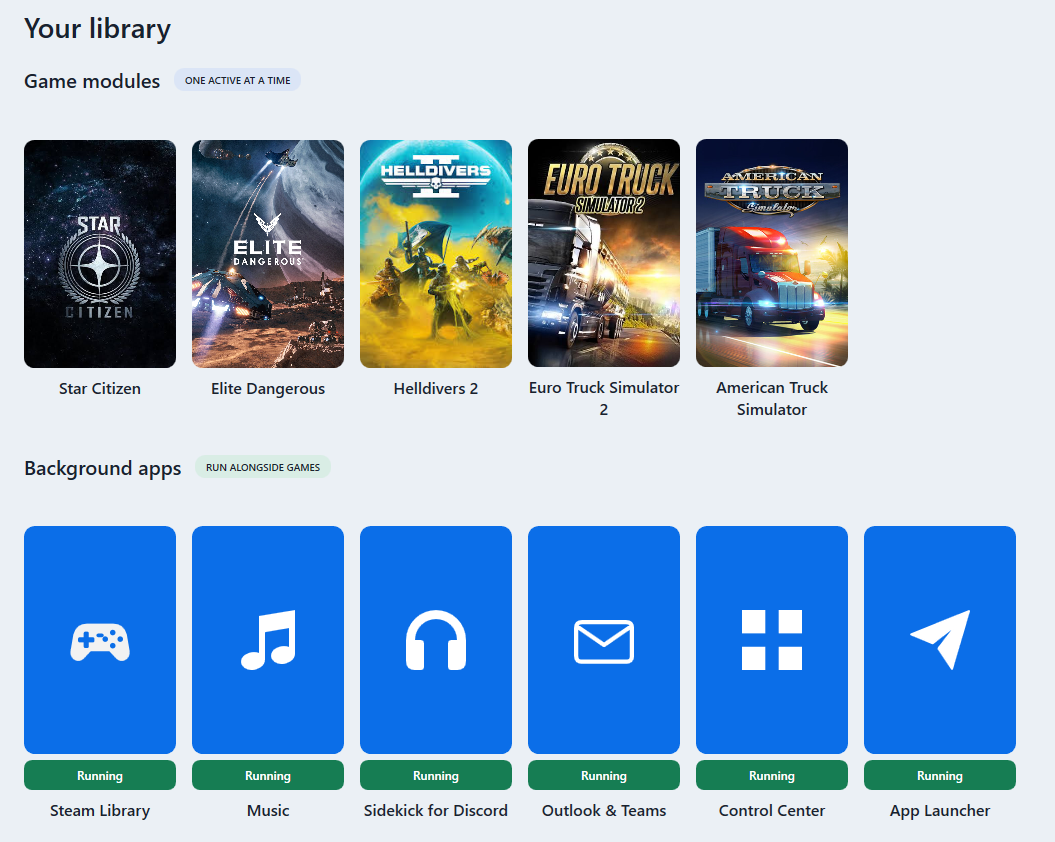Click the 'Game modules' section heading
This screenshot has height=842, width=1055.
click(x=92, y=81)
